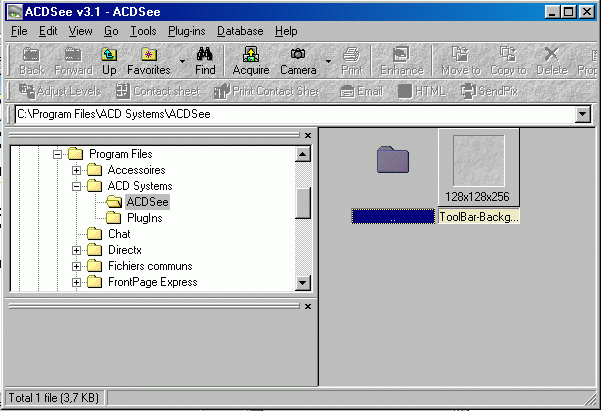This screenshot has height=411, width=601.
Task: Click the SendPix toolbar item
Action: pyautogui.click(x=489, y=91)
